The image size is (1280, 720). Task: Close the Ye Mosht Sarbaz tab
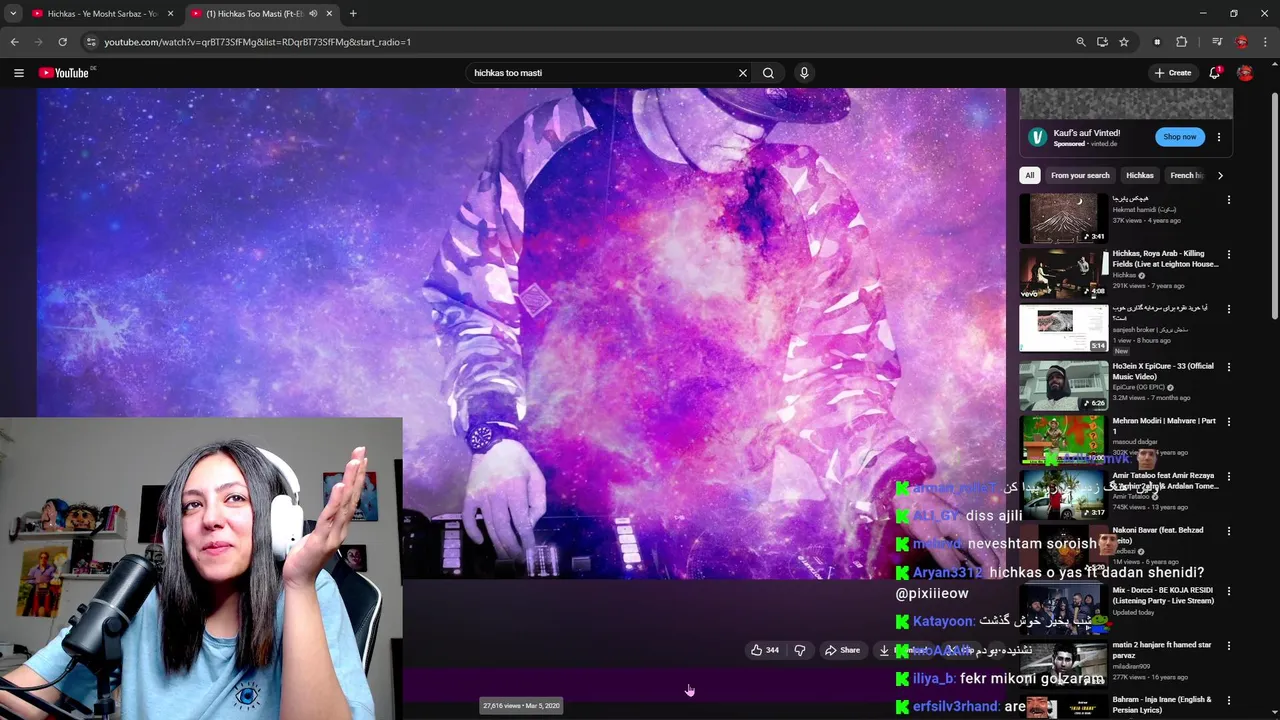pos(170,14)
